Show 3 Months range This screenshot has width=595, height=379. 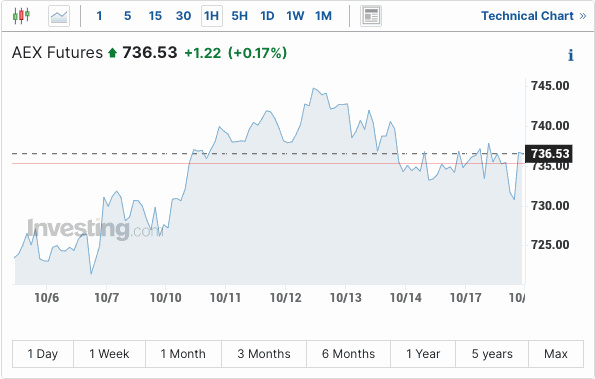264,354
